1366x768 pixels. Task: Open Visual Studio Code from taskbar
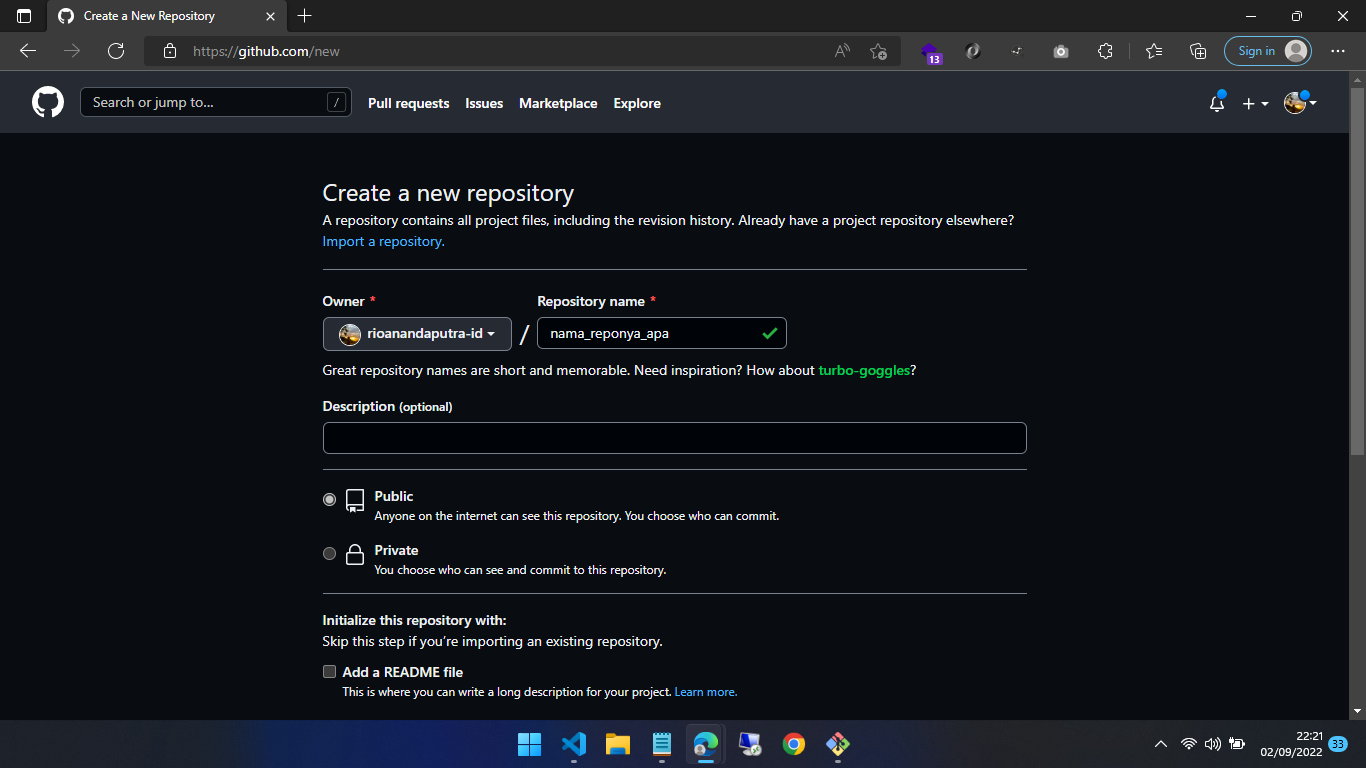(x=573, y=744)
